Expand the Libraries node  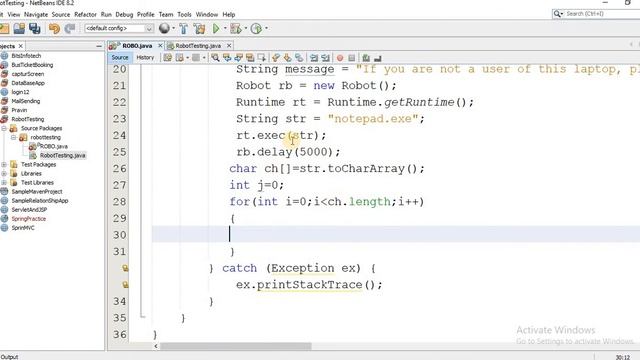4,173
